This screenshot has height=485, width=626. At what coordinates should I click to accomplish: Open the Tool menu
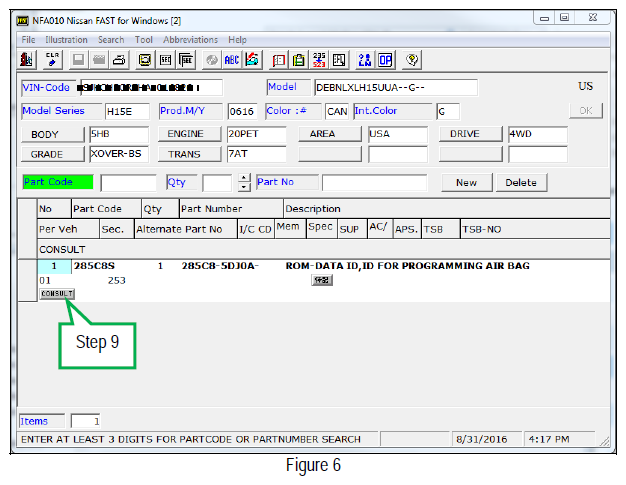(143, 40)
